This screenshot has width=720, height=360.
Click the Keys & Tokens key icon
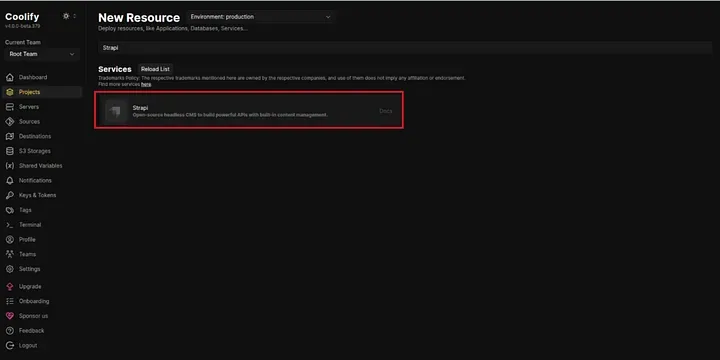pos(10,195)
